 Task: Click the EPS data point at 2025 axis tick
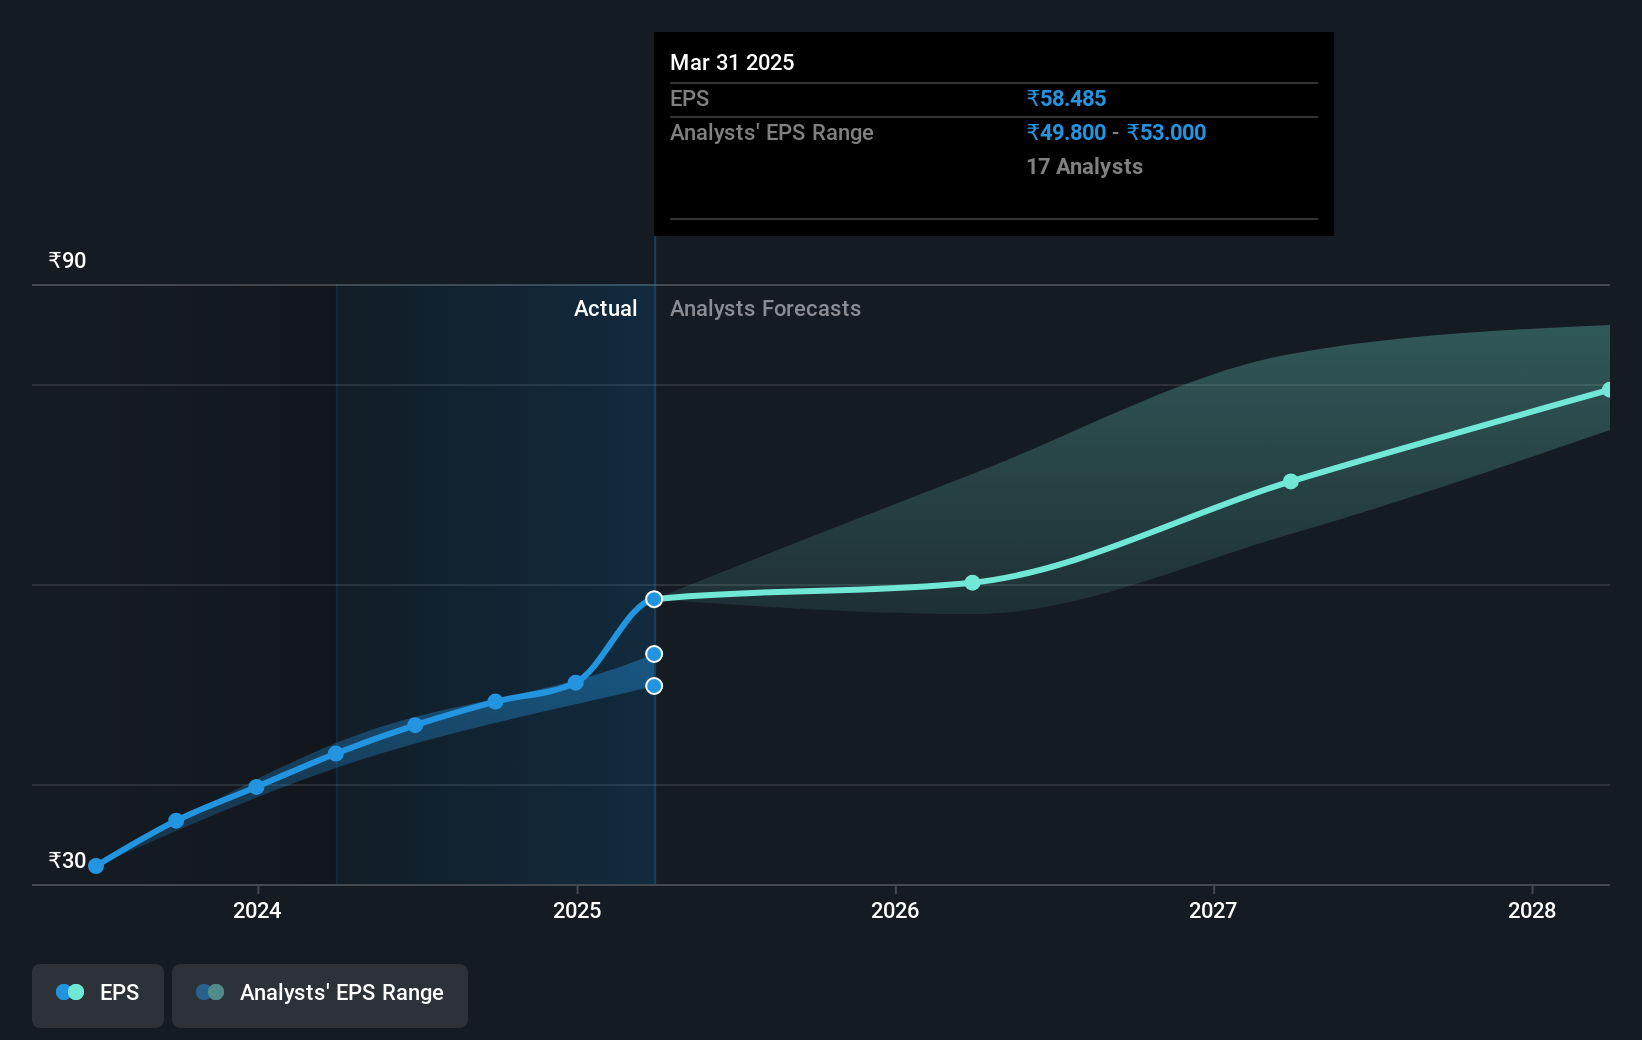[575, 683]
